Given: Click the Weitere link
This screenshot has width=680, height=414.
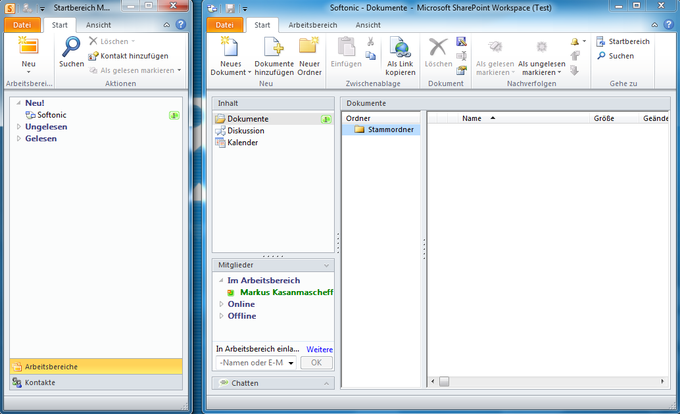Looking at the screenshot, I should click(320, 349).
